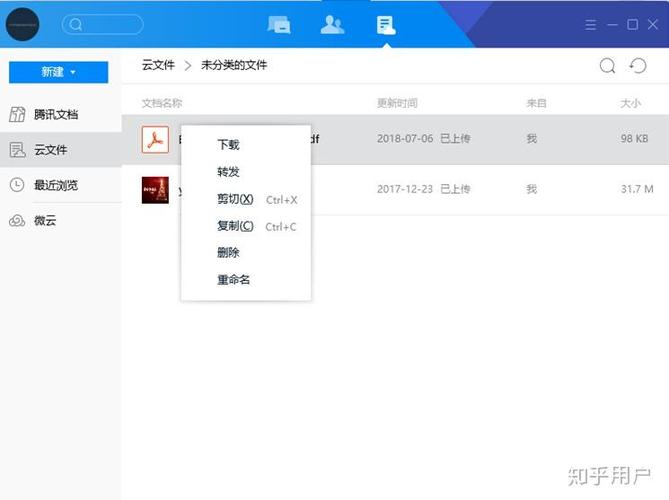Sort by 文档名称 column header

coord(162,103)
